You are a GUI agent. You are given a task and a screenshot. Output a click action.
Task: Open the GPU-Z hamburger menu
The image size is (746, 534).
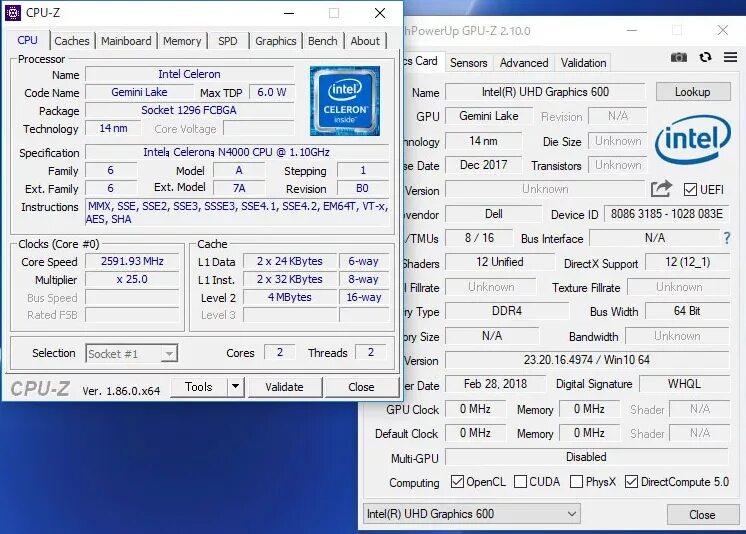click(x=730, y=58)
